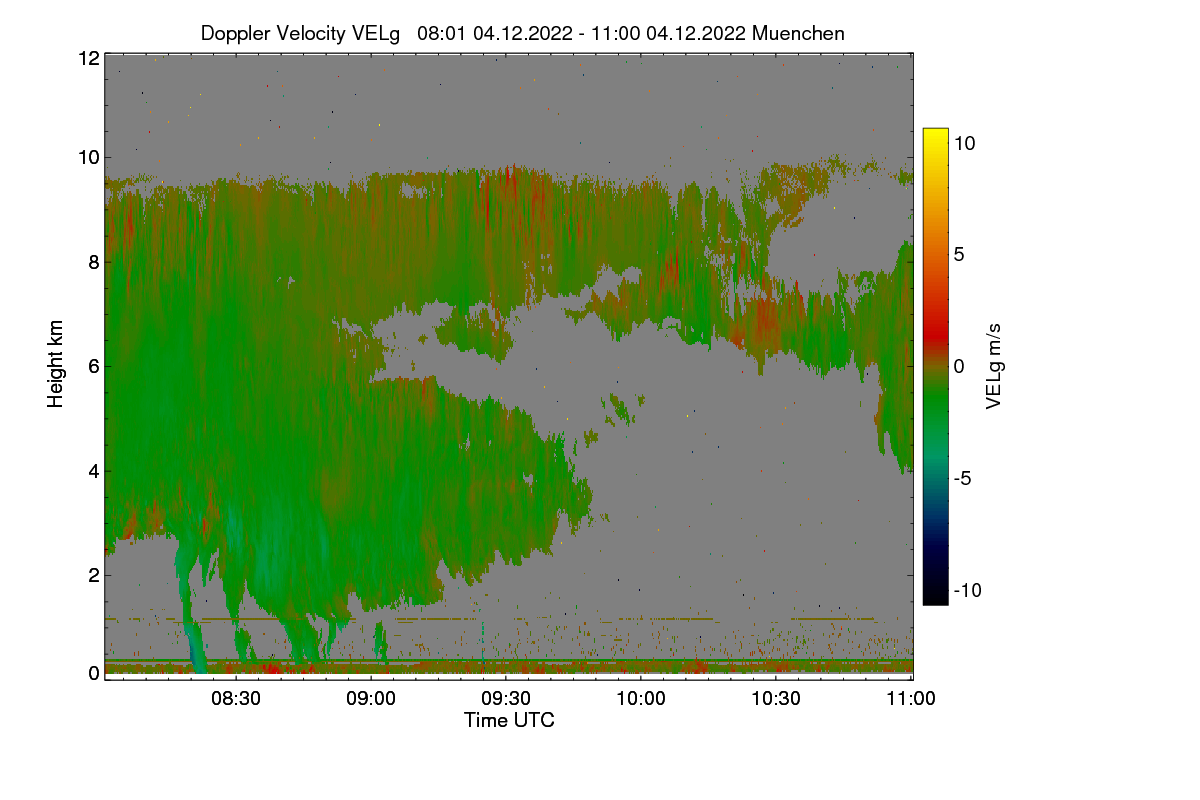The width and height of the screenshot is (1200, 800).
Task: Click the colorbar value label -5
Action: 964,478
